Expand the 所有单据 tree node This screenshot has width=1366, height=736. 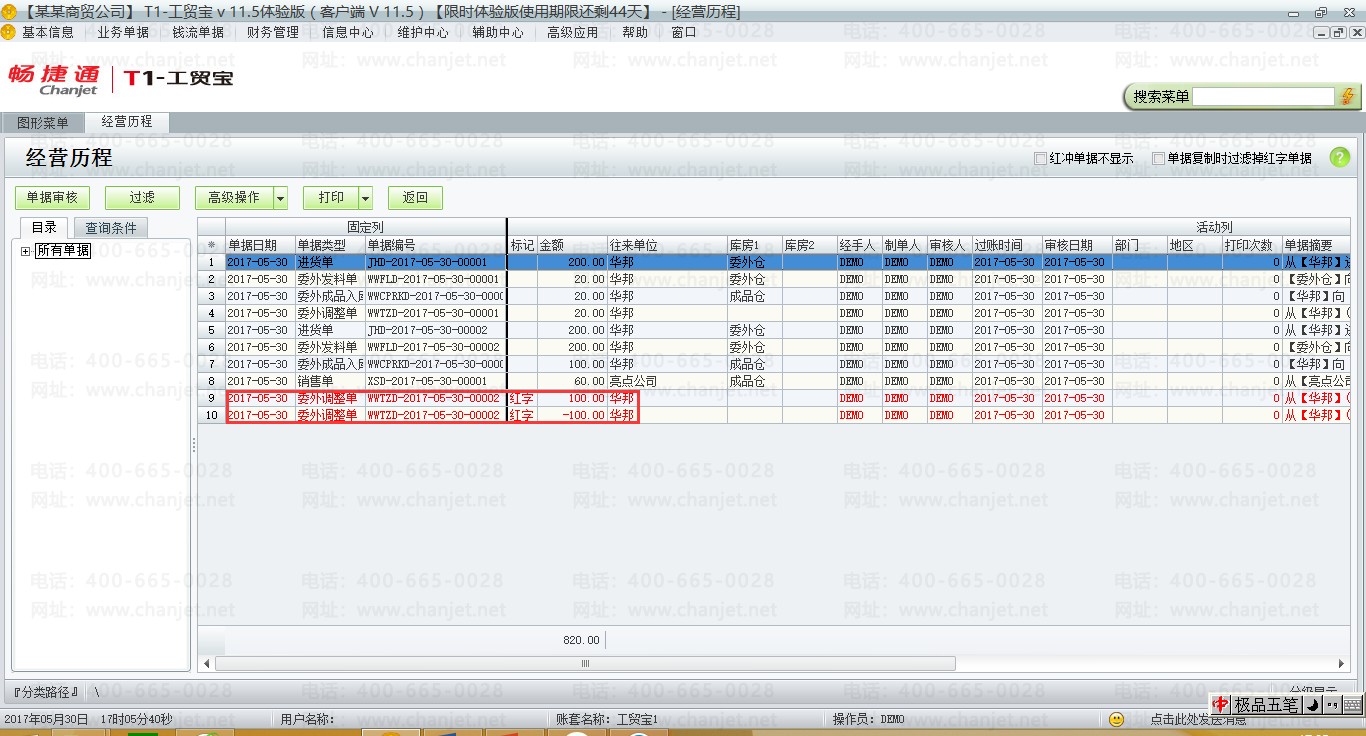25,251
